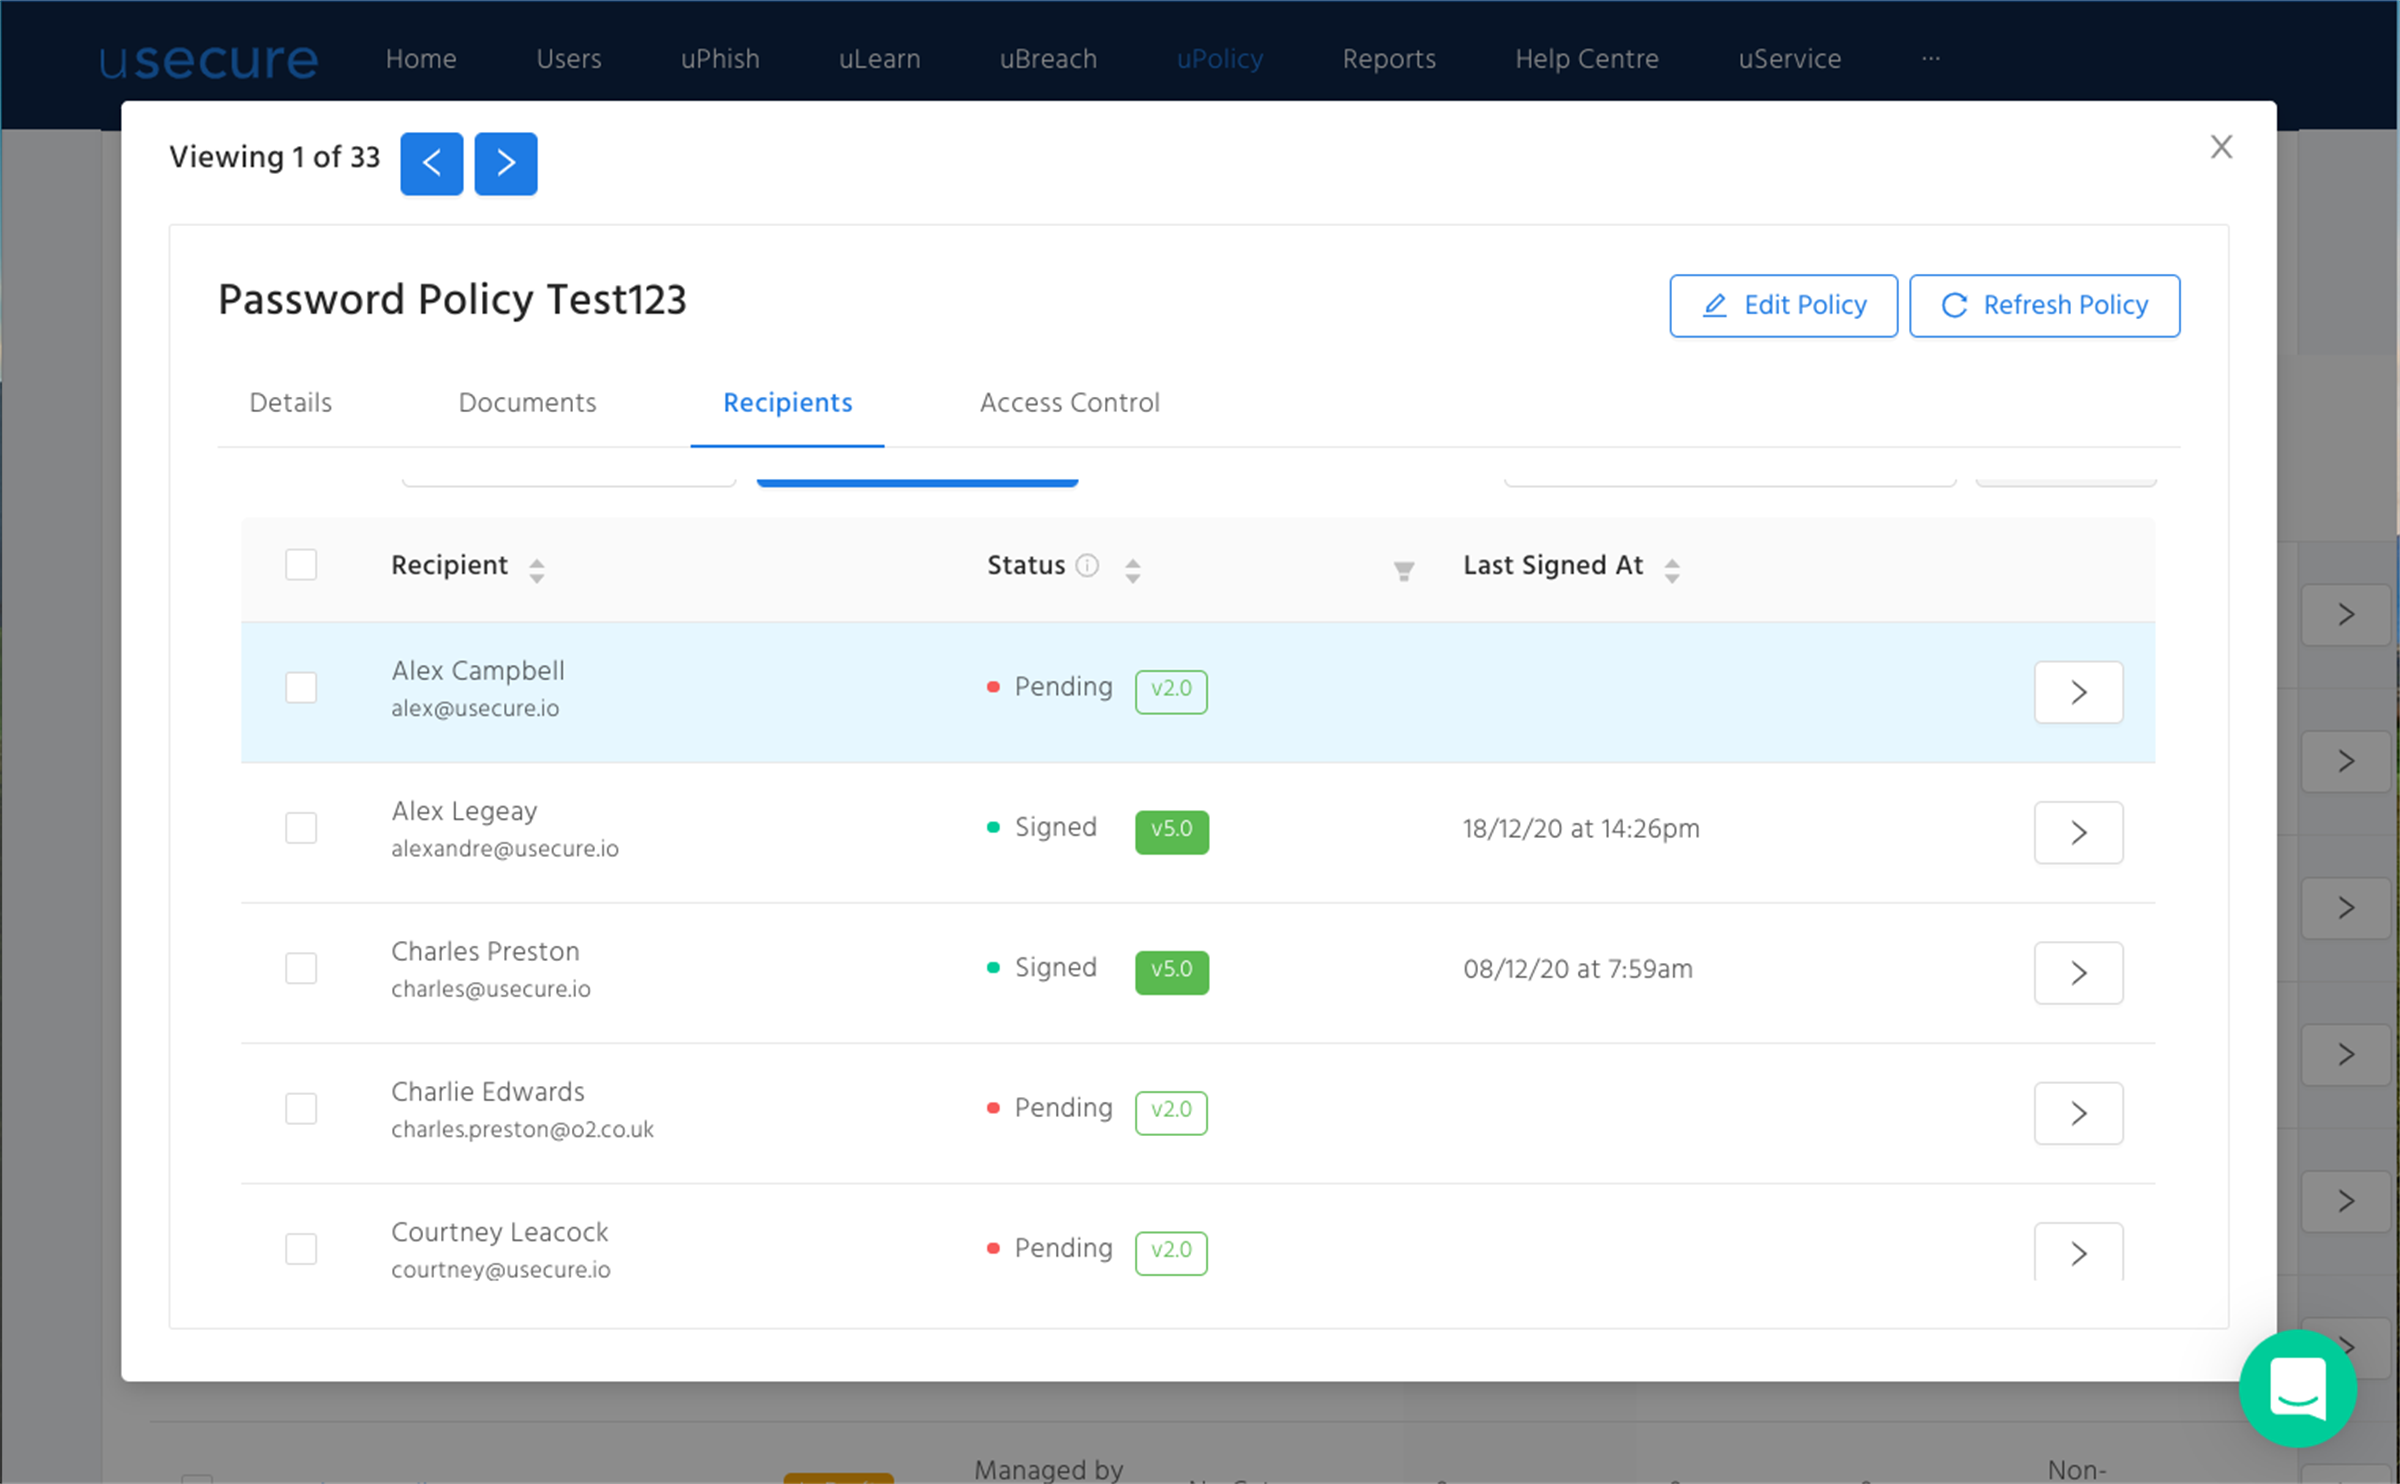Open Help Centre in the navigation
This screenshot has width=2400, height=1484.
click(x=1587, y=59)
